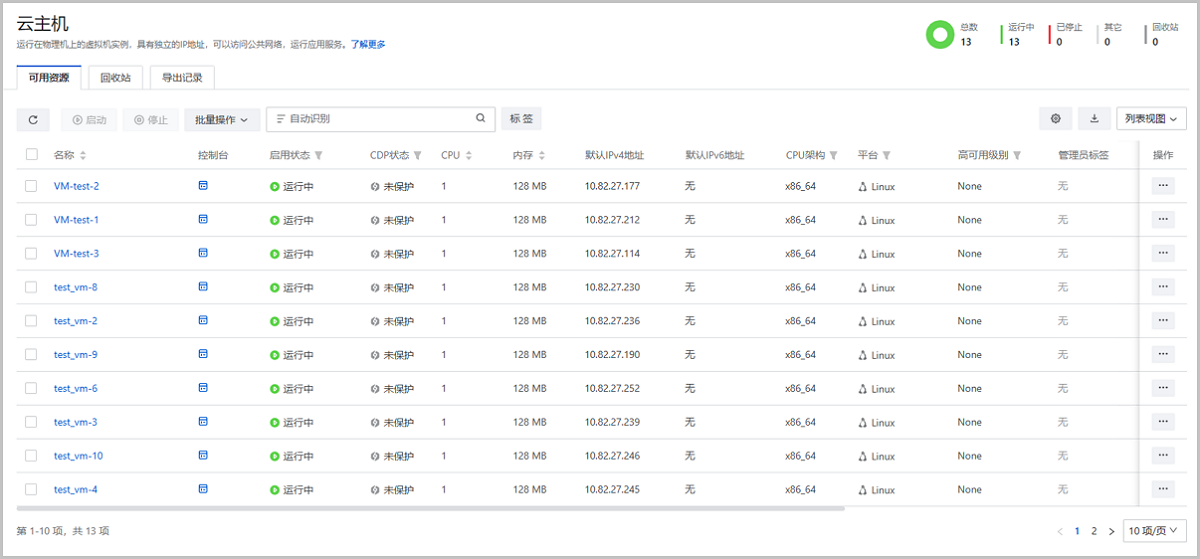This screenshot has width=1200, height=559.
Task: Click the search magnifier icon
Action: point(481,119)
